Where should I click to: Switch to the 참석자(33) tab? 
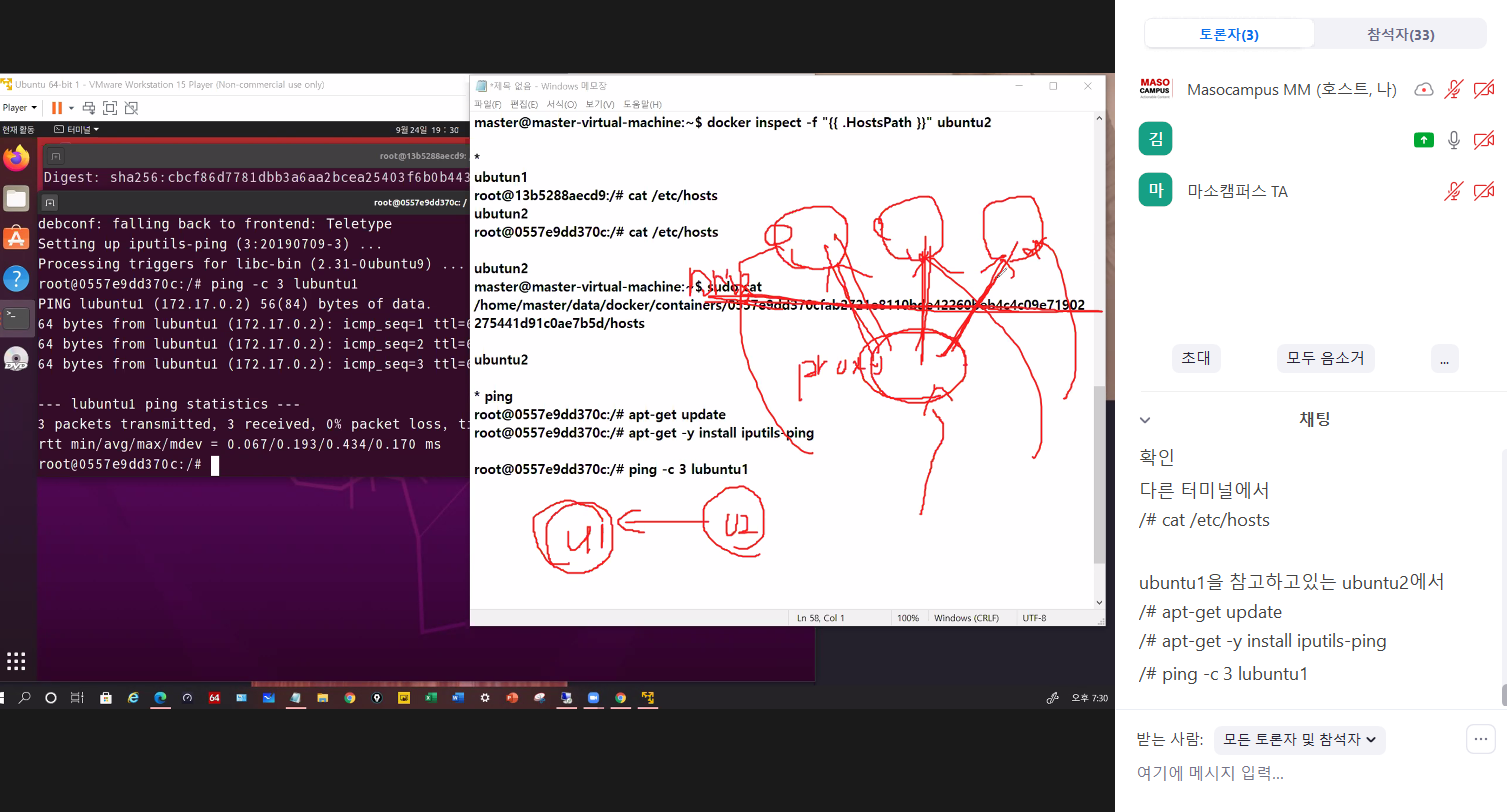click(1400, 35)
